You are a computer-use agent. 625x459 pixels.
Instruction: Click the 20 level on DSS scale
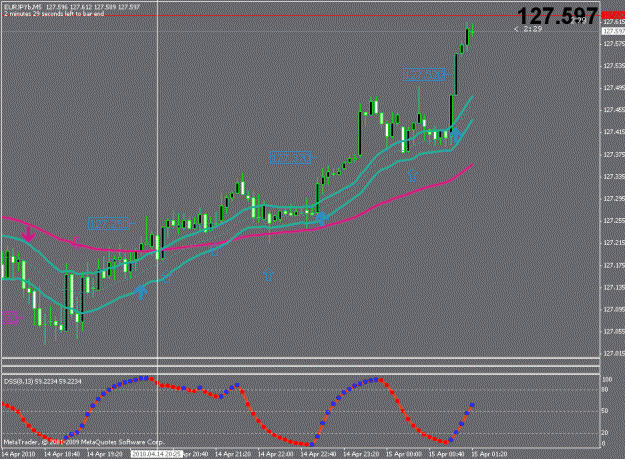pyautogui.click(x=605, y=433)
